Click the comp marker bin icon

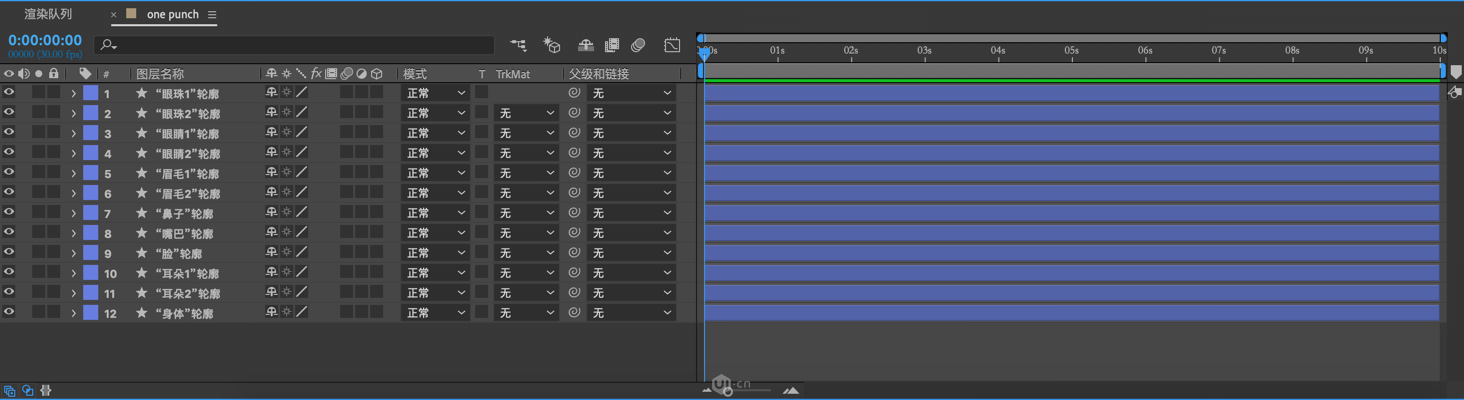(x=1456, y=73)
